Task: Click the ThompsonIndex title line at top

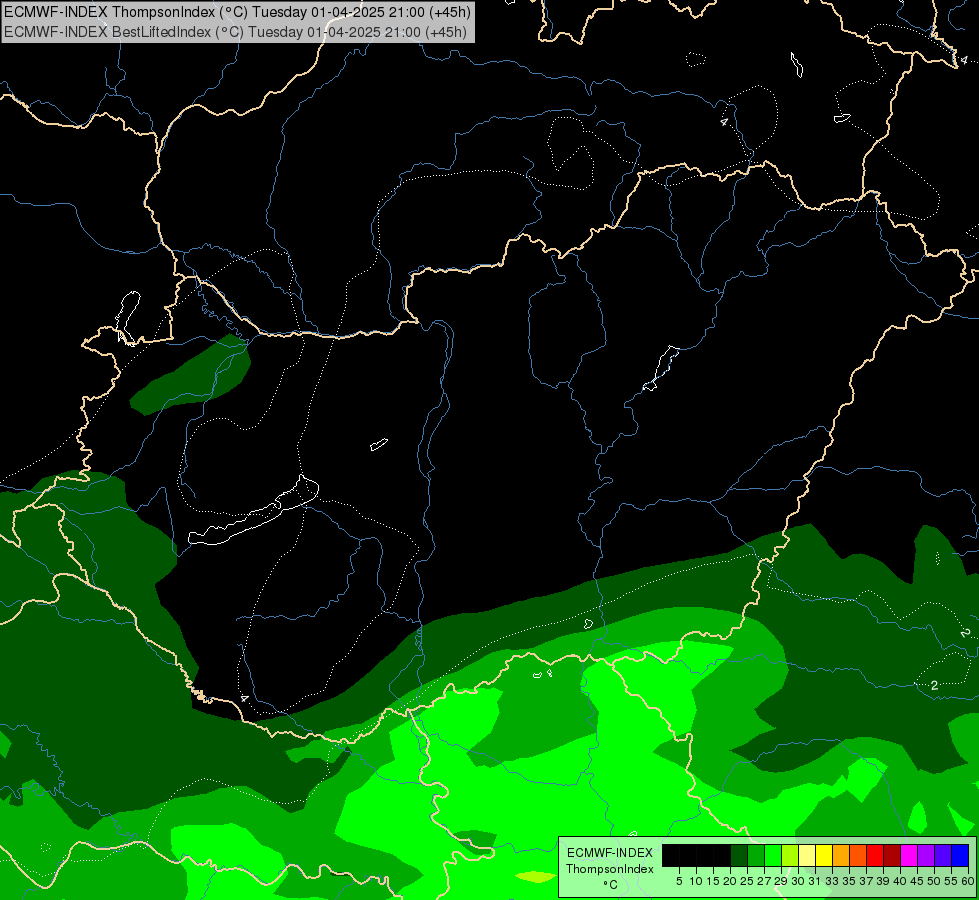Action: [x=237, y=11]
